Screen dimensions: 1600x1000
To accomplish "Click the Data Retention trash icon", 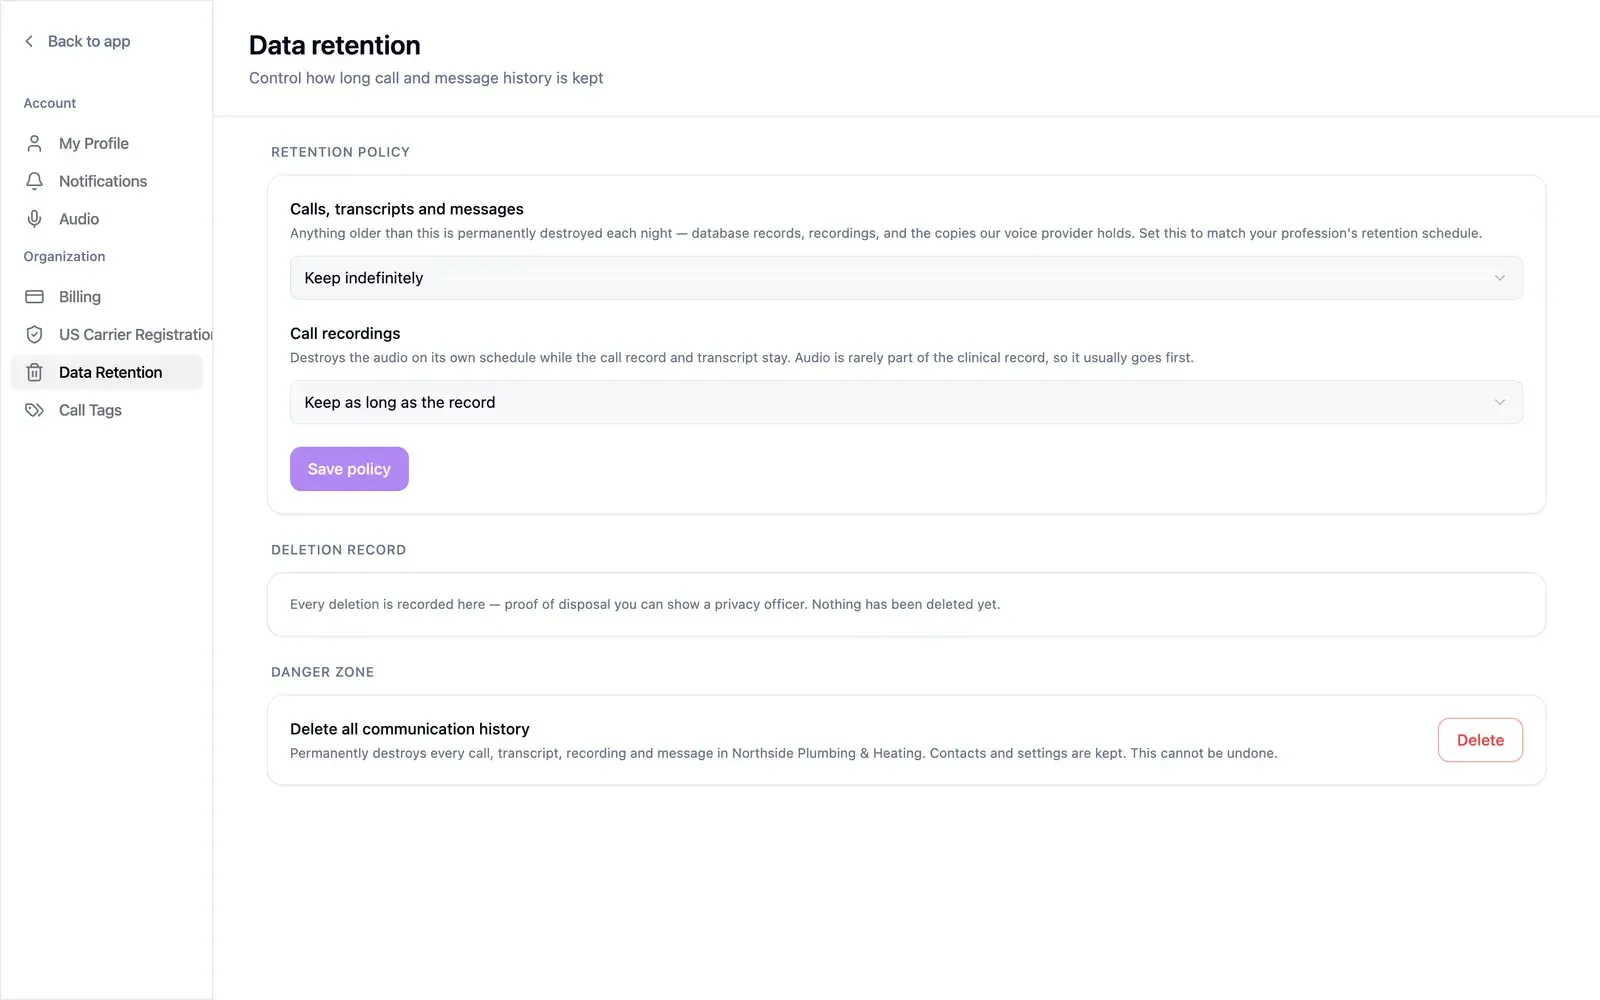I will pyautogui.click(x=34, y=372).
